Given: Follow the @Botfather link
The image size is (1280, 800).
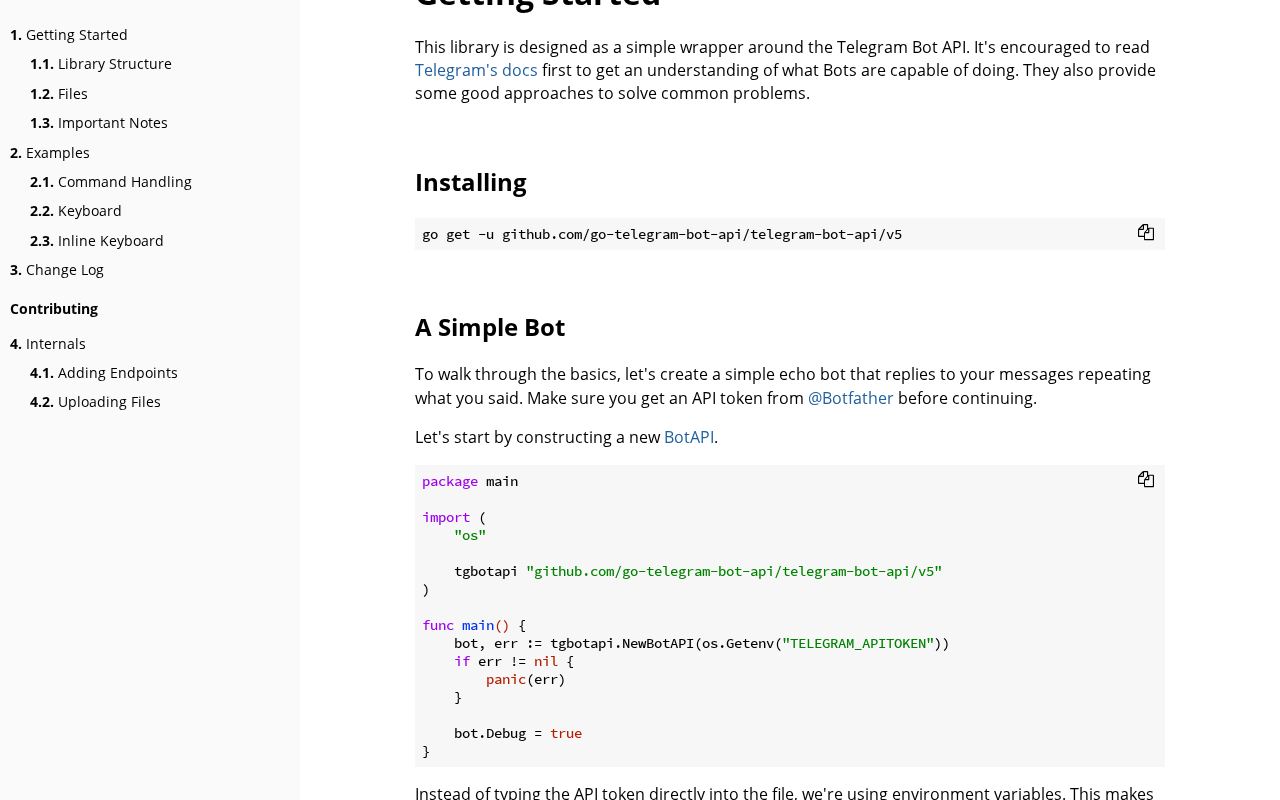Looking at the screenshot, I should pos(851,398).
